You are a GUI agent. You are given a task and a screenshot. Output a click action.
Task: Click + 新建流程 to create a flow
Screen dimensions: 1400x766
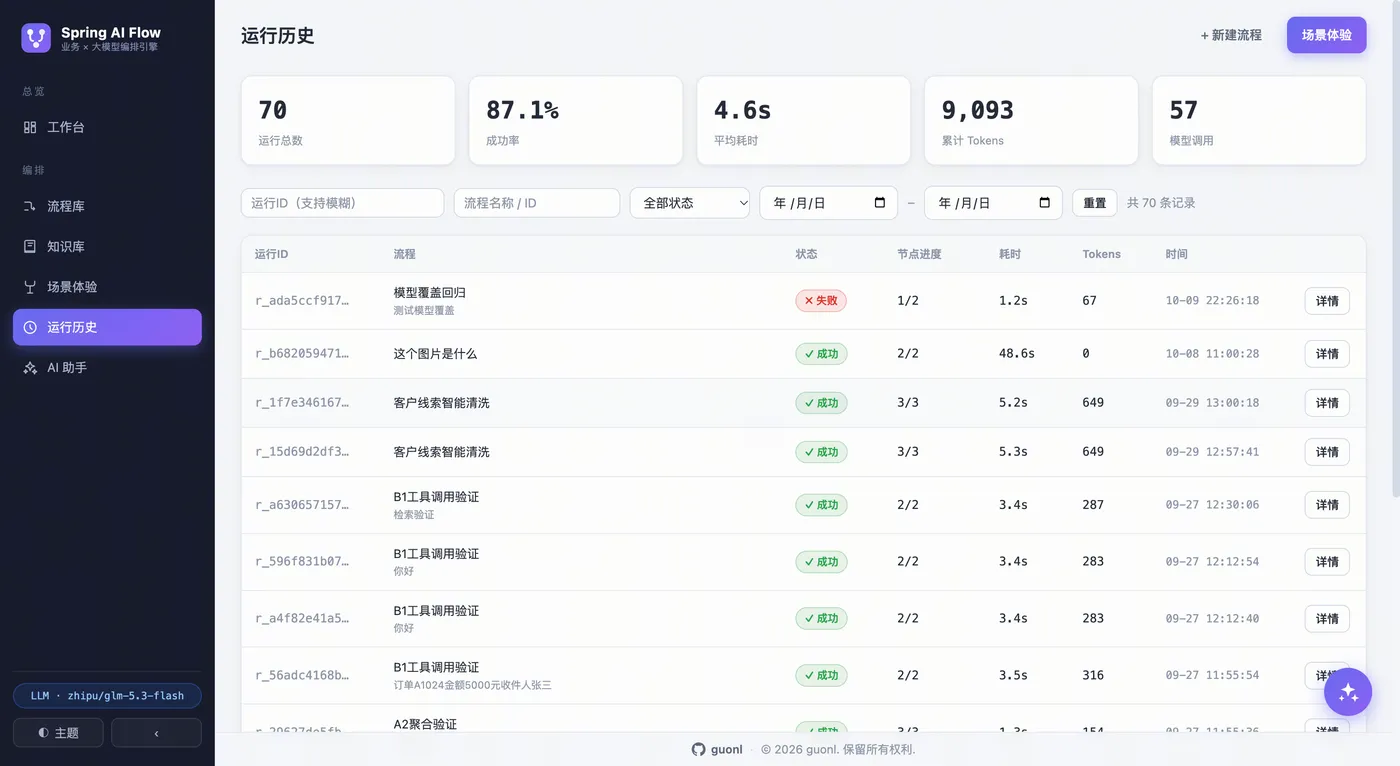1231,35
